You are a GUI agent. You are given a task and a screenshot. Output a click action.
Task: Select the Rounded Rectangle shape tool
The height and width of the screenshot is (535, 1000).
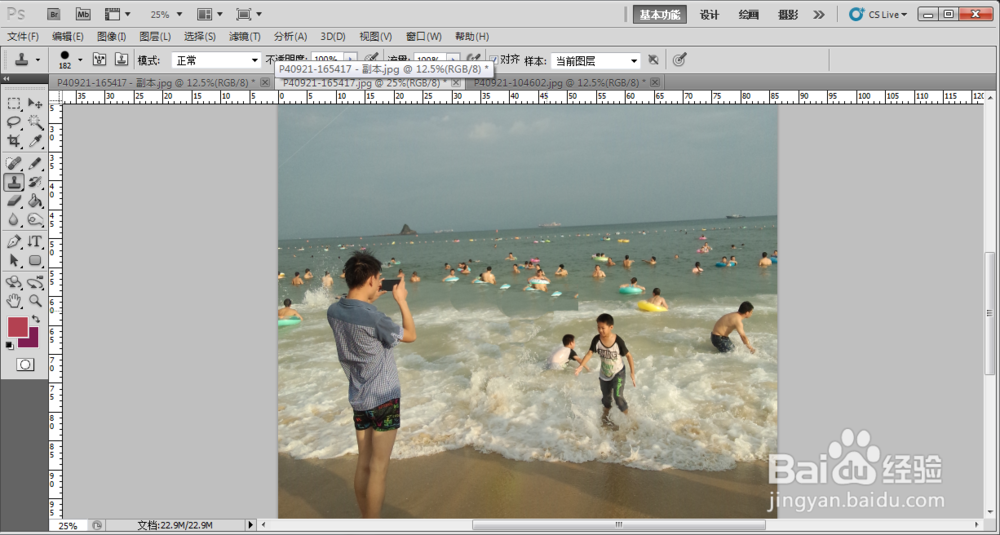point(35,260)
